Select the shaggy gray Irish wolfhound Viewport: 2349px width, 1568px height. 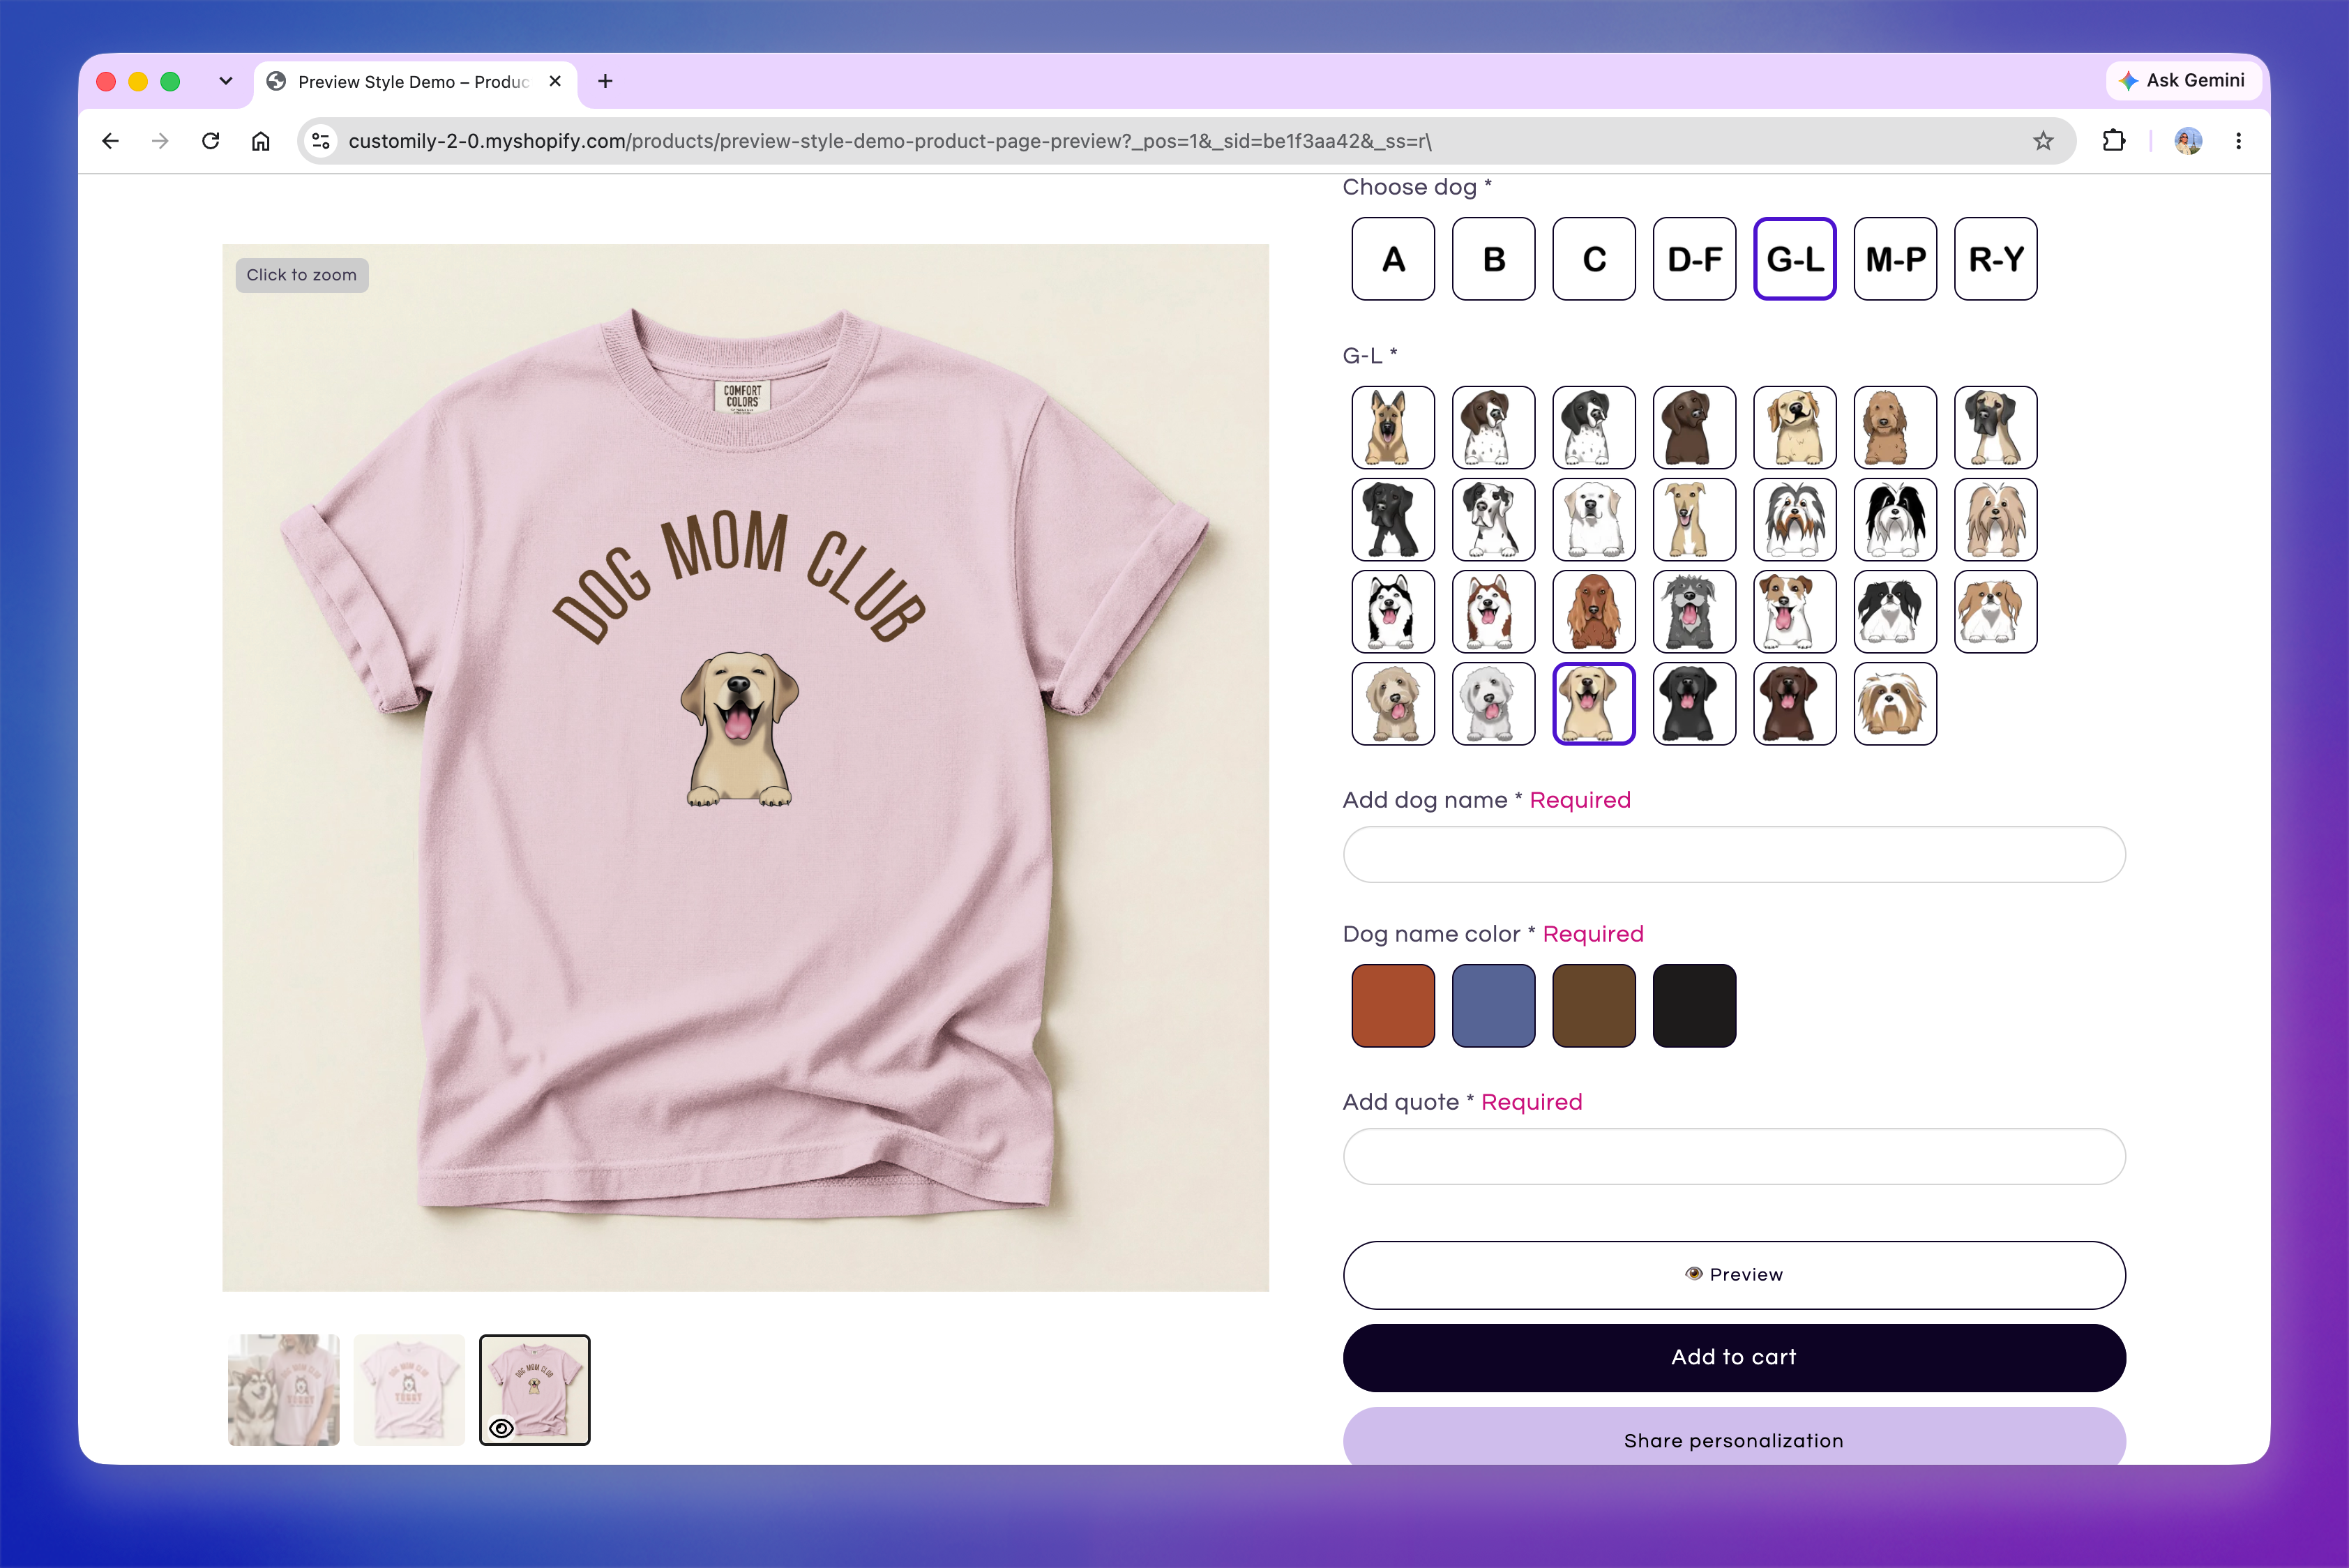point(1694,612)
